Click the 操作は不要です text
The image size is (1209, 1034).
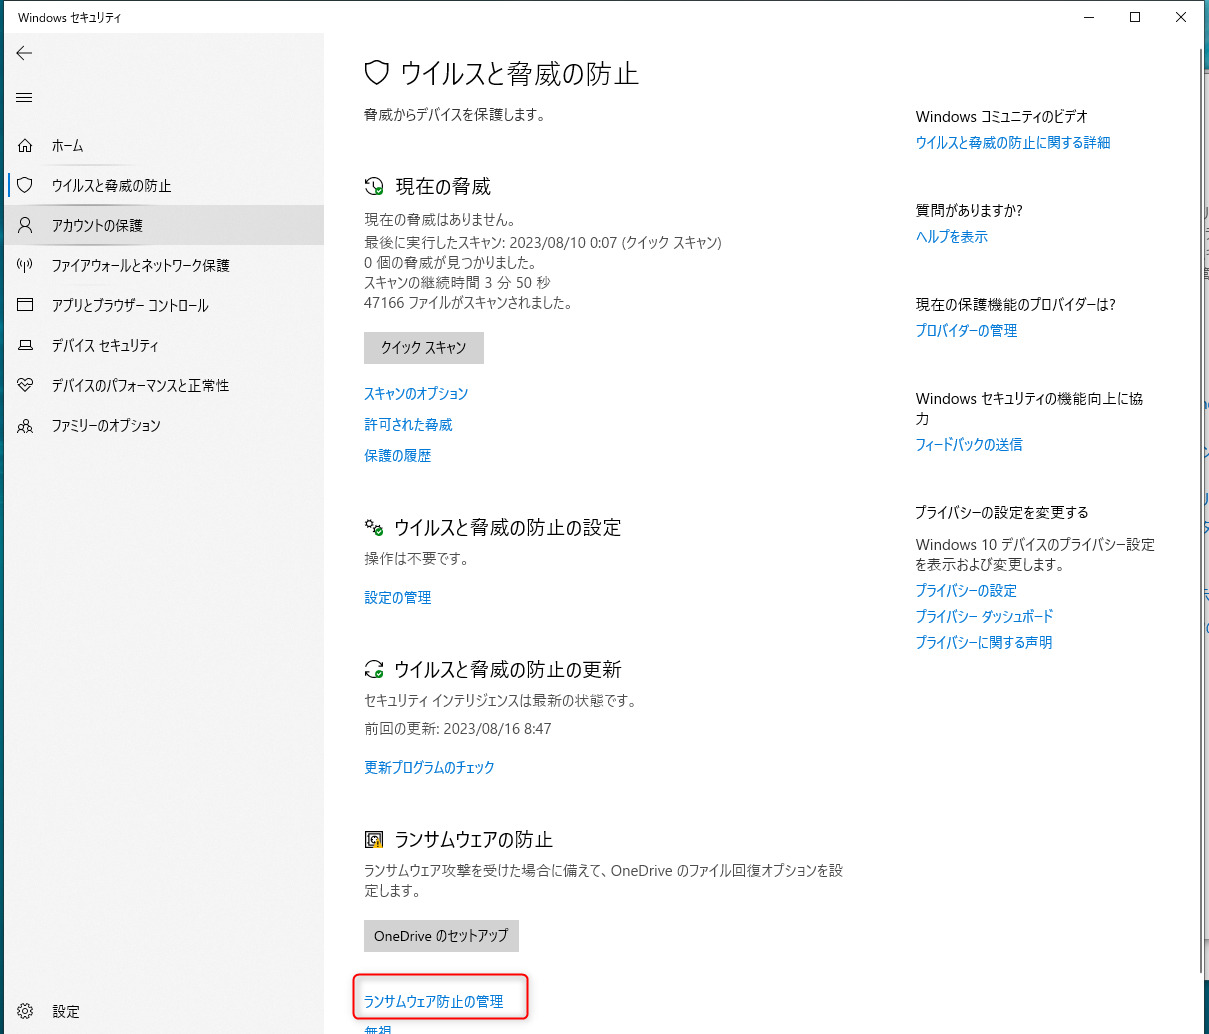pos(417,559)
